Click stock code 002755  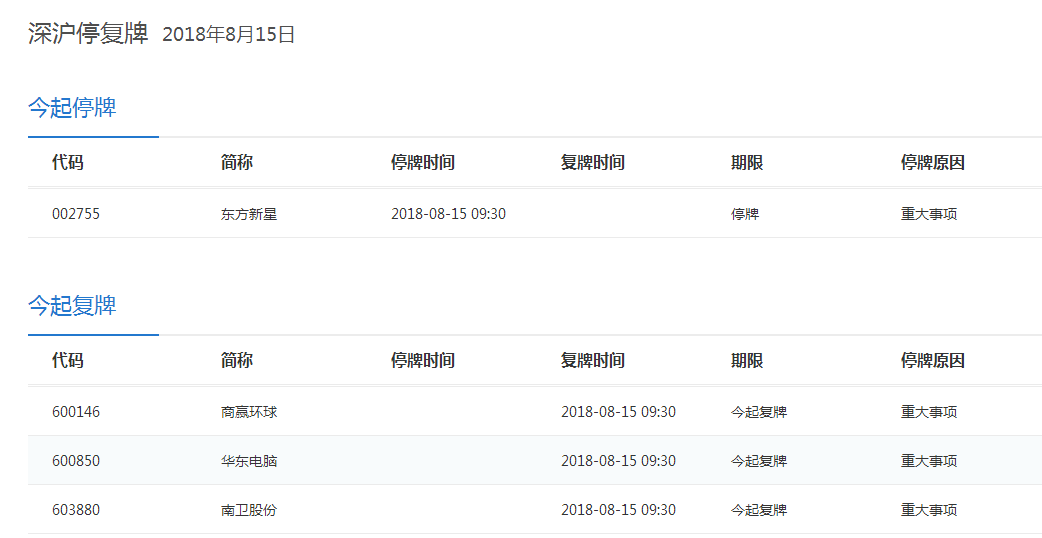point(76,214)
